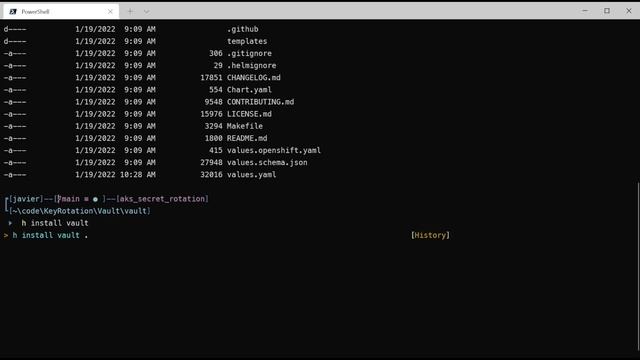Select the PowerShell tab
The image size is (640, 360).
tap(61, 11)
